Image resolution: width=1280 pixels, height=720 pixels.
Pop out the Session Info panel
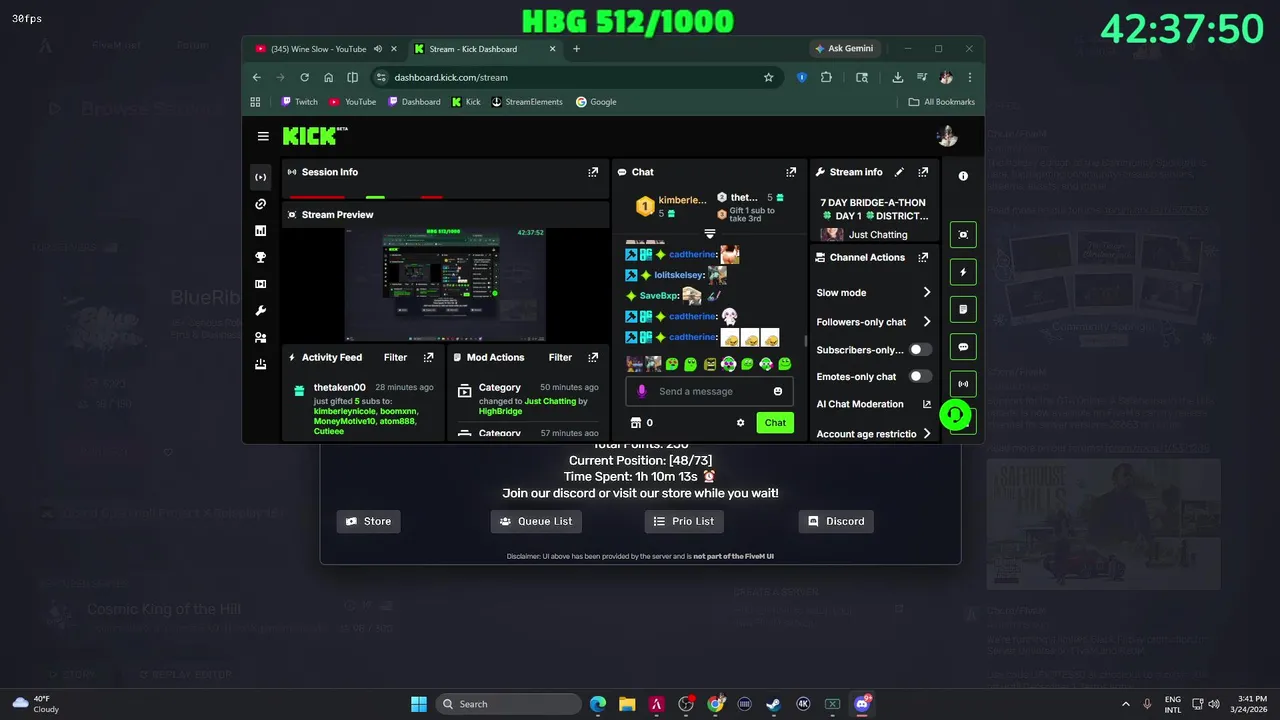coord(593,172)
